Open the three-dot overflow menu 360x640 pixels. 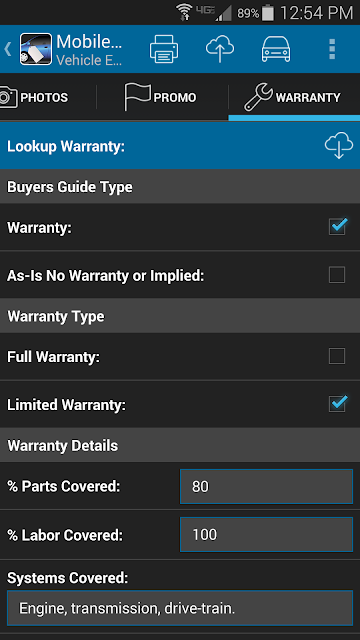point(332,49)
